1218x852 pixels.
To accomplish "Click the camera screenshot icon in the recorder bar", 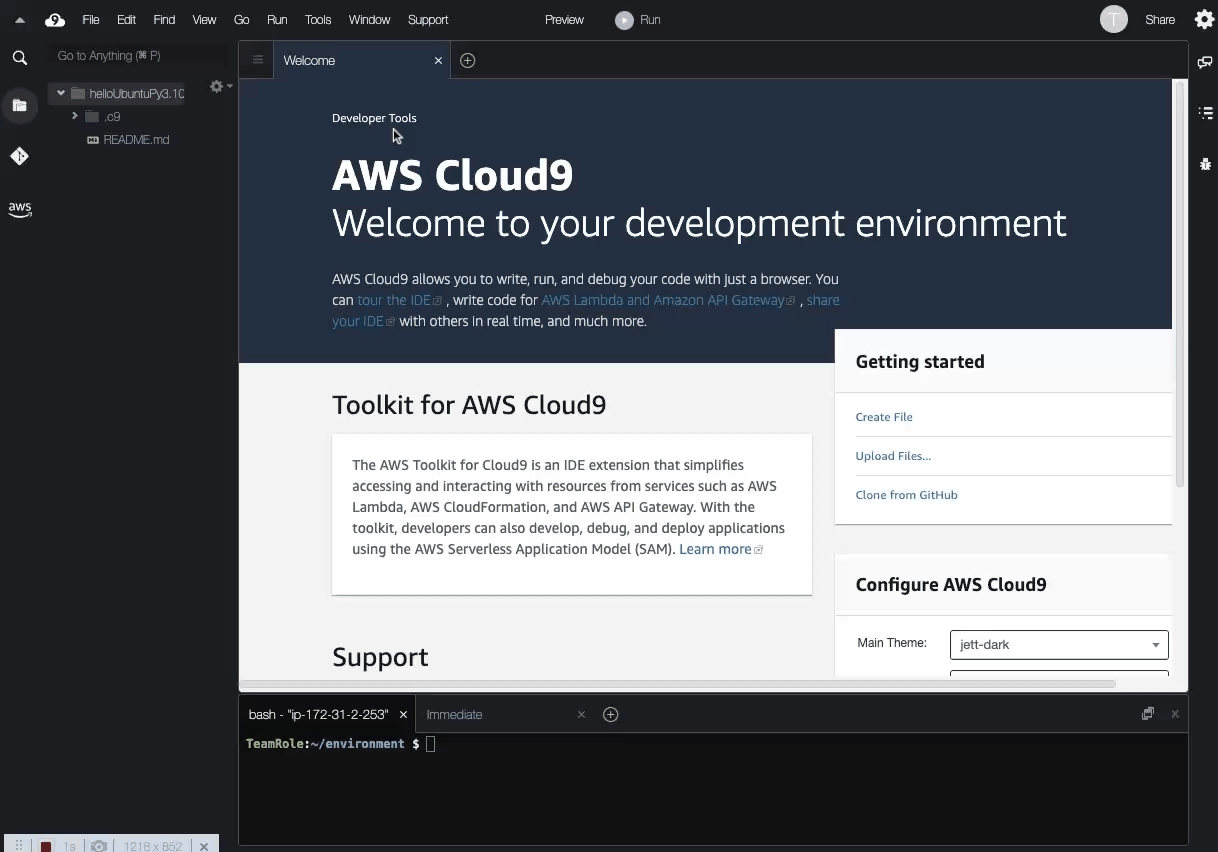I will [x=99, y=846].
